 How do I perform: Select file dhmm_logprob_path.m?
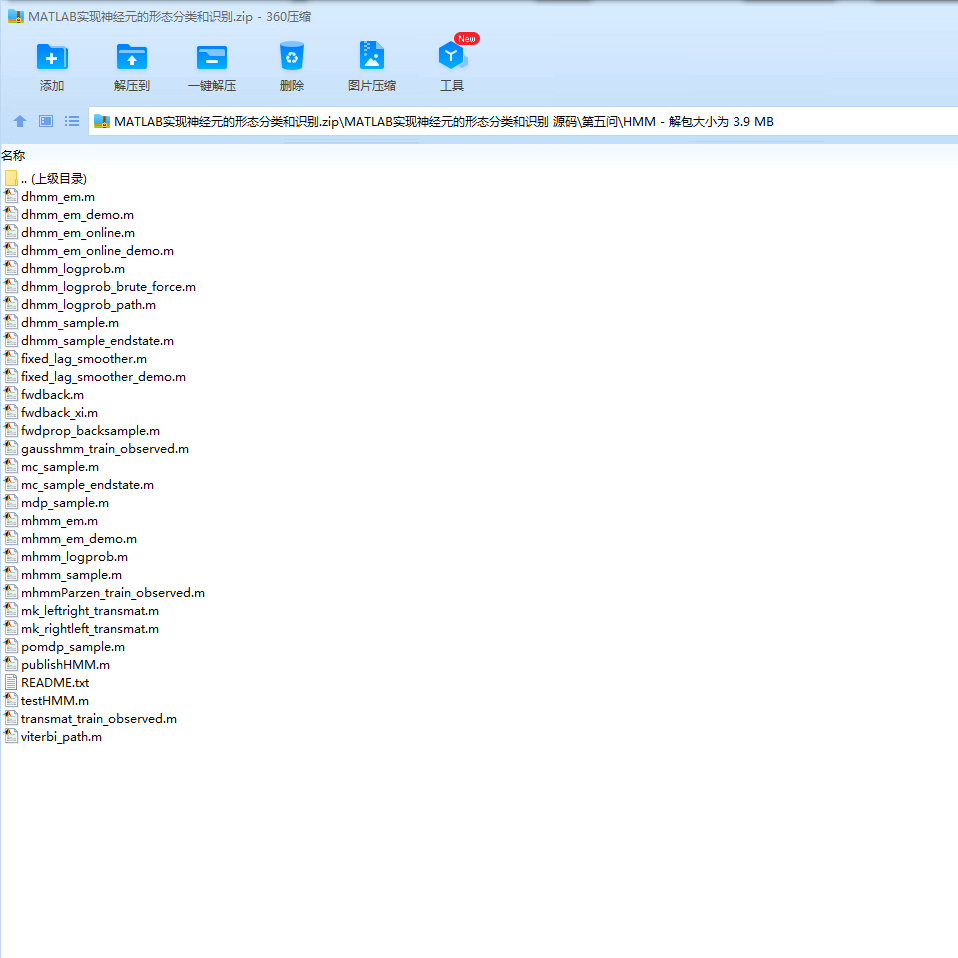pyautogui.click(x=88, y=304)
